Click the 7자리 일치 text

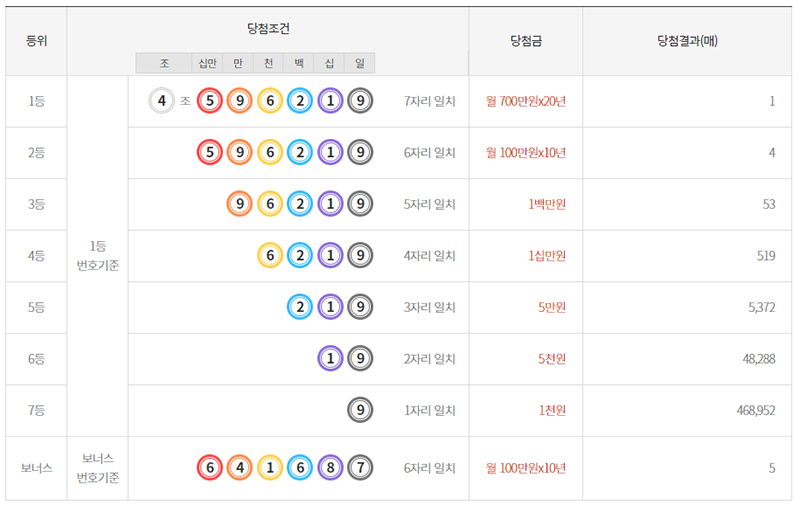click(x=430, y=101)
